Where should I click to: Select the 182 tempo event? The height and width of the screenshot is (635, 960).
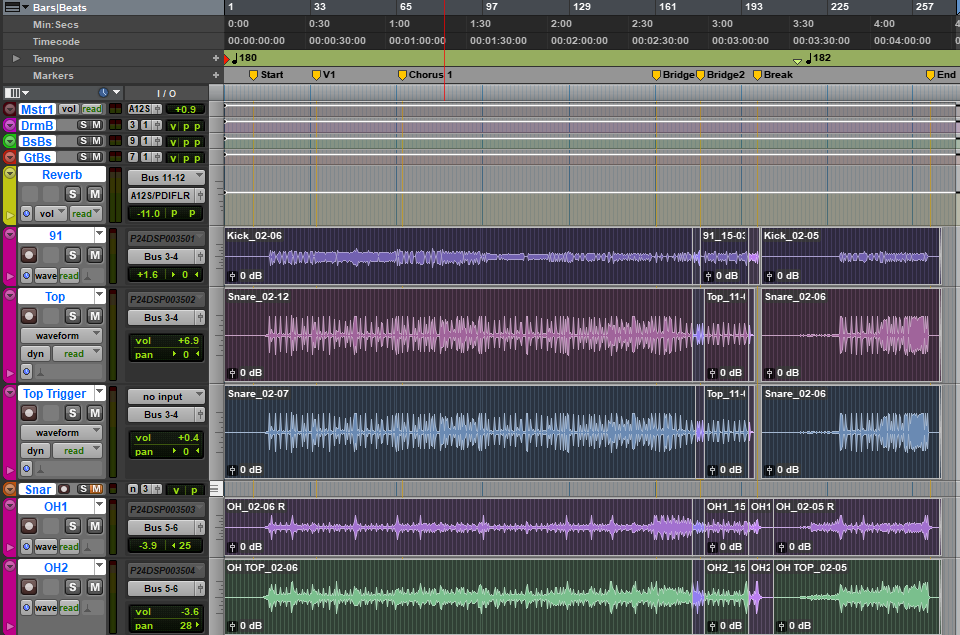click(x=819, y=58)
